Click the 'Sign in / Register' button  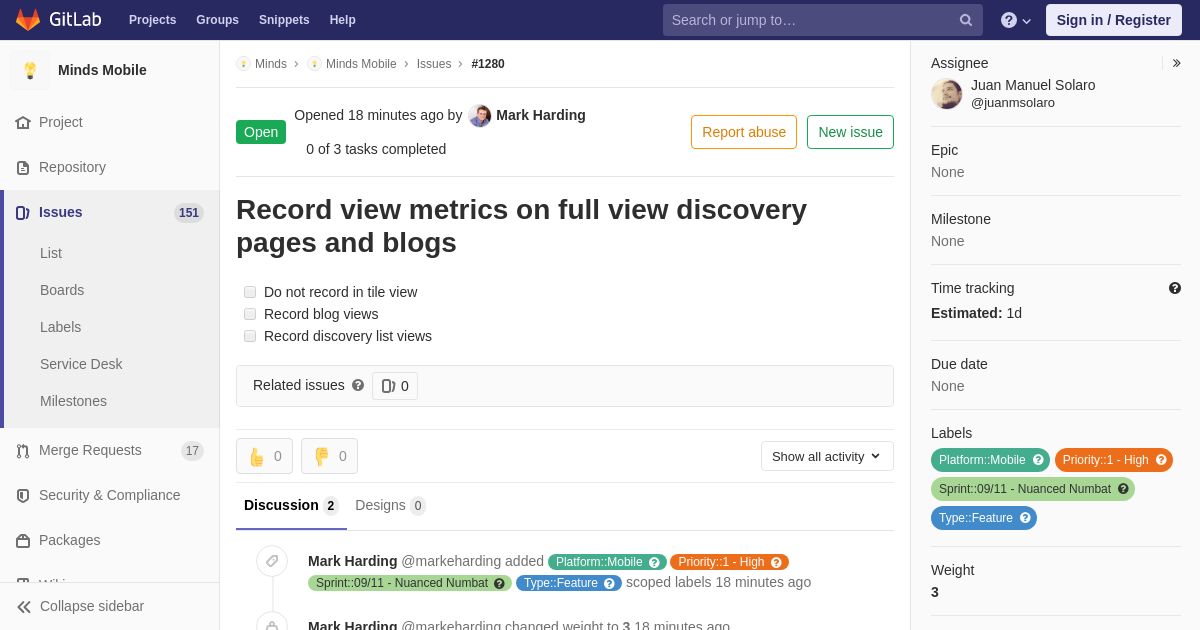(x=1114, y=20)
